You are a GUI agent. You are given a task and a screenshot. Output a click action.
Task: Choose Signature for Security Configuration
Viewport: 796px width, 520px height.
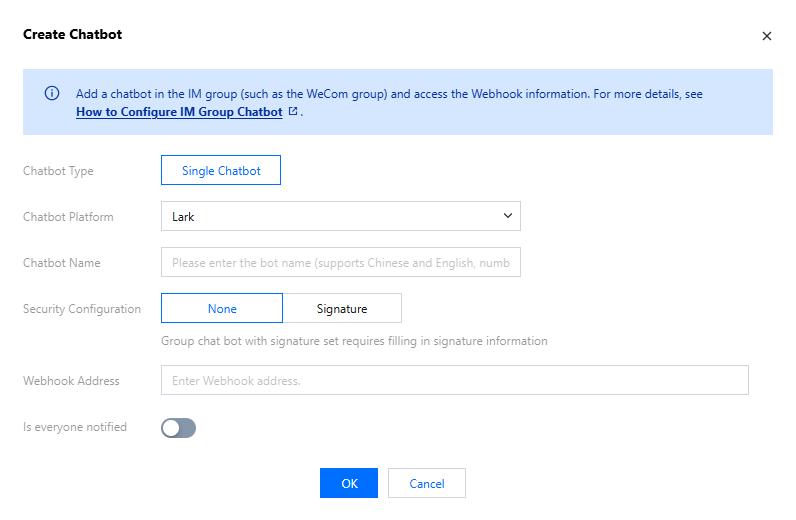(x=342, y=309)
